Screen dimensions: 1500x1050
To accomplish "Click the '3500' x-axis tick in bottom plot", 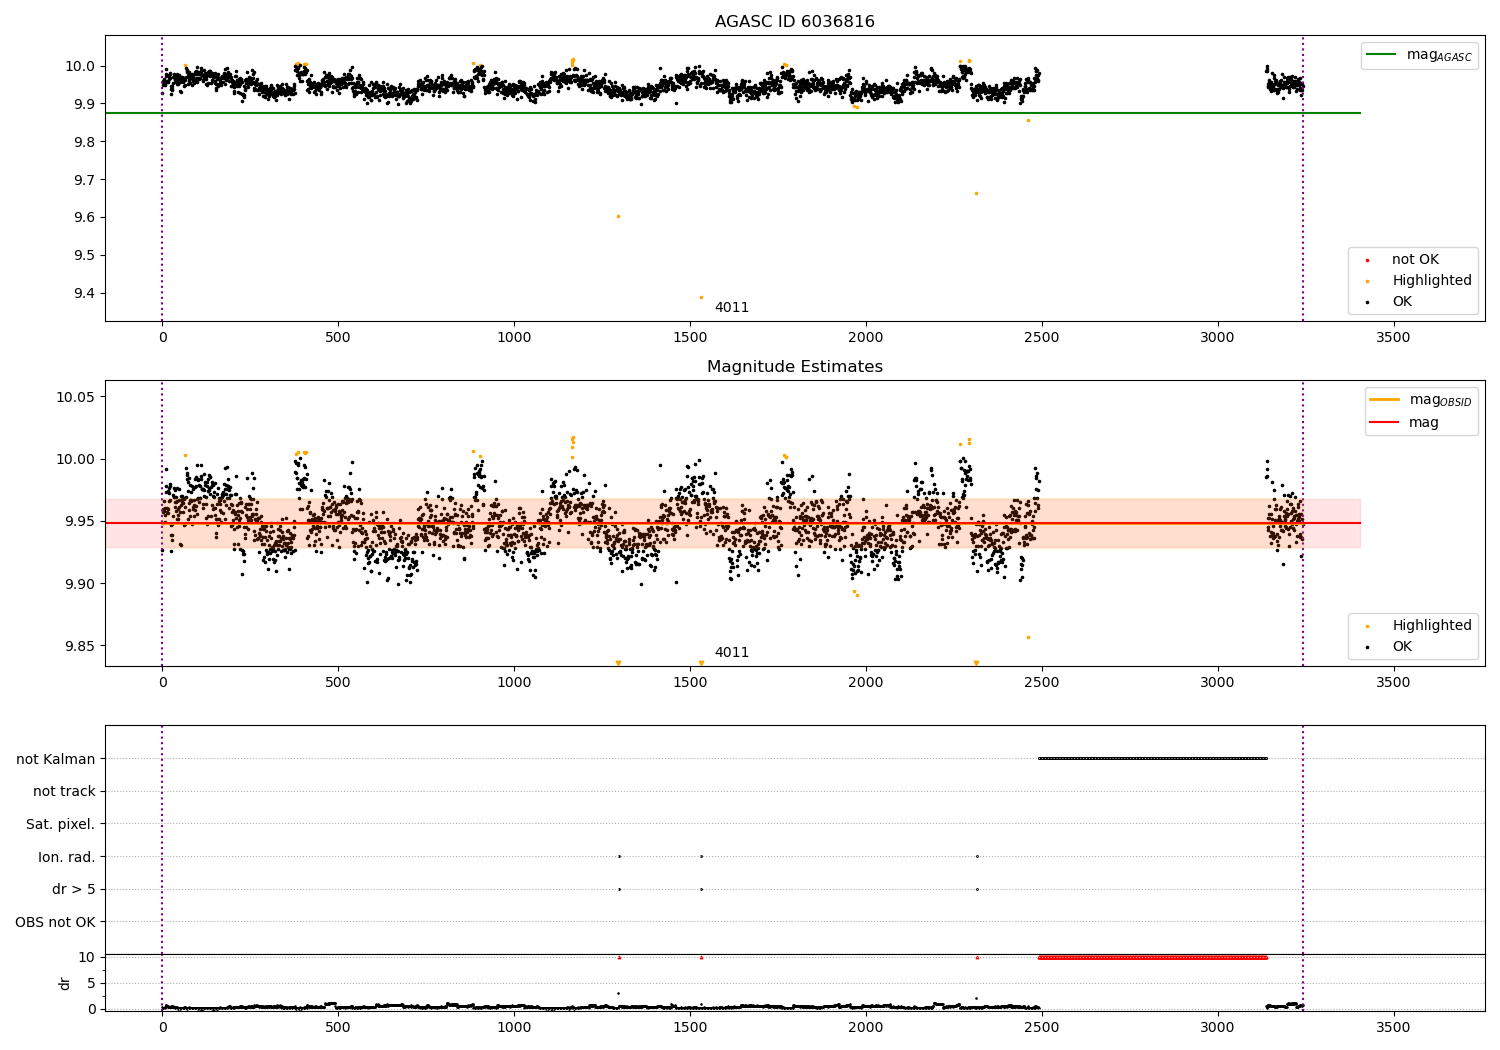I will pyautogui.click(x=1393, y=1027).
